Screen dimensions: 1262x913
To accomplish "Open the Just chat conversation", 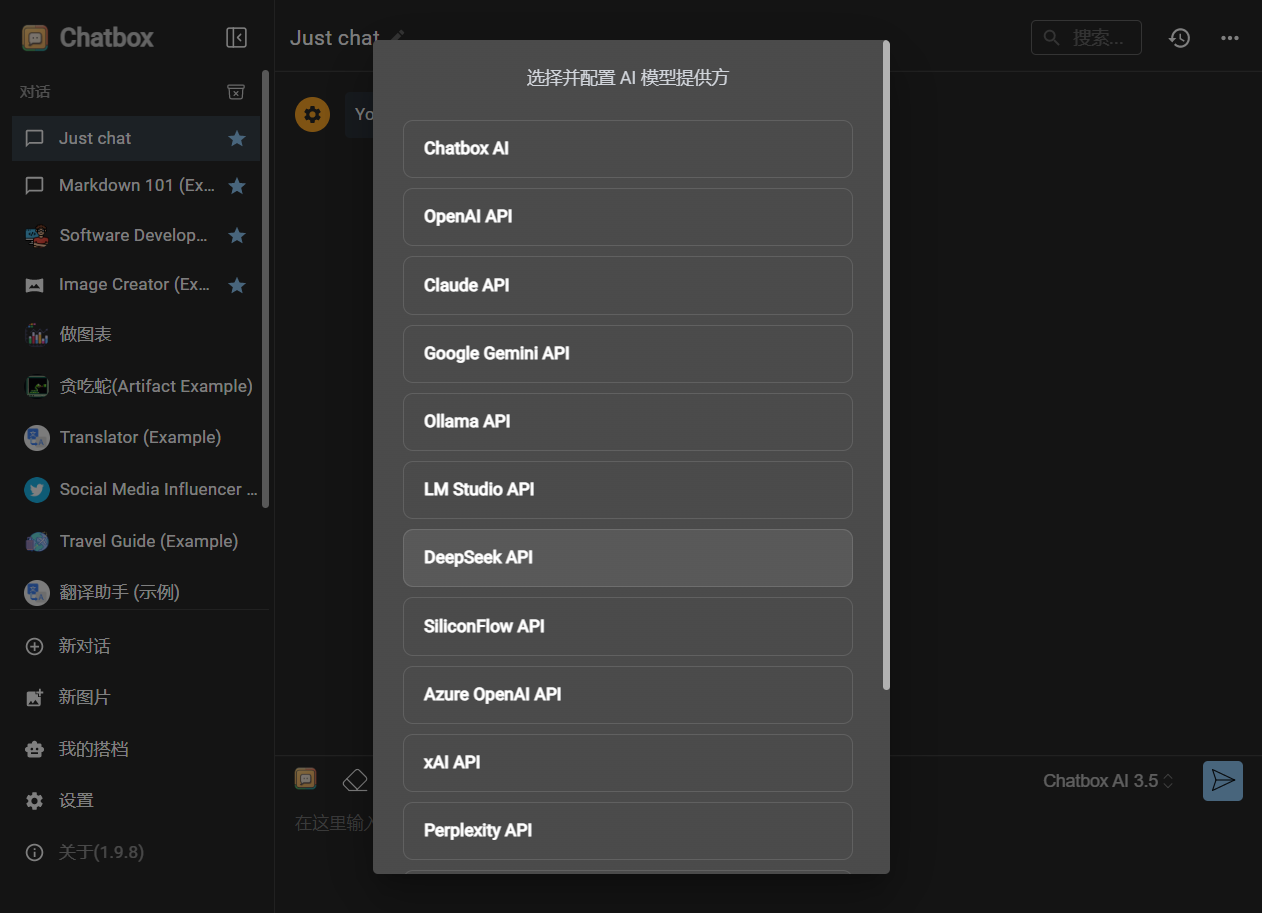I will click(x=136, y=138).
